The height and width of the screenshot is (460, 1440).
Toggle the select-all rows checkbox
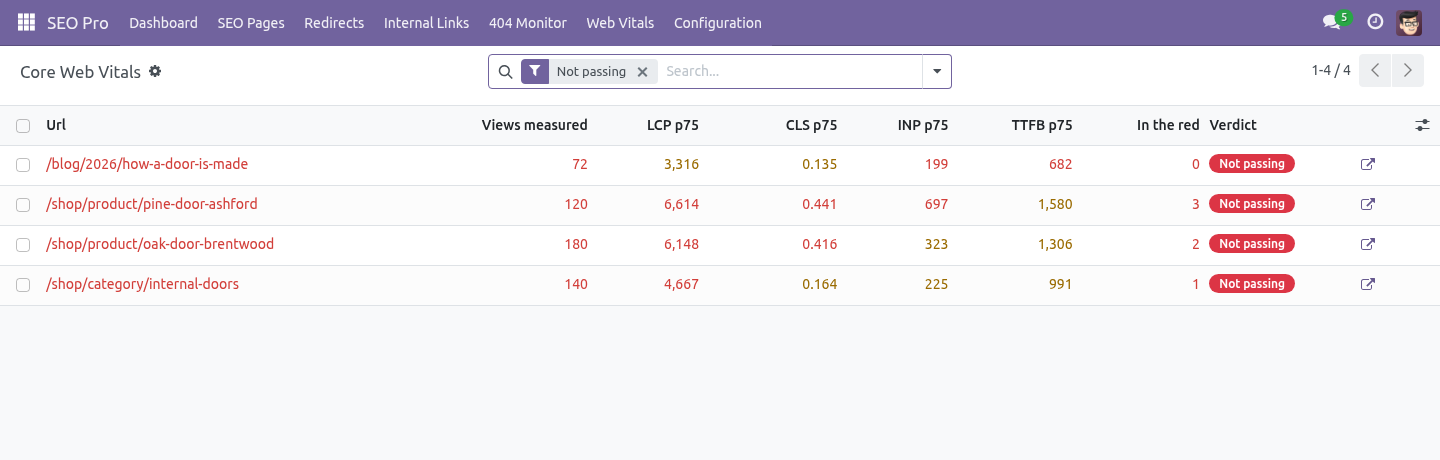23,125
